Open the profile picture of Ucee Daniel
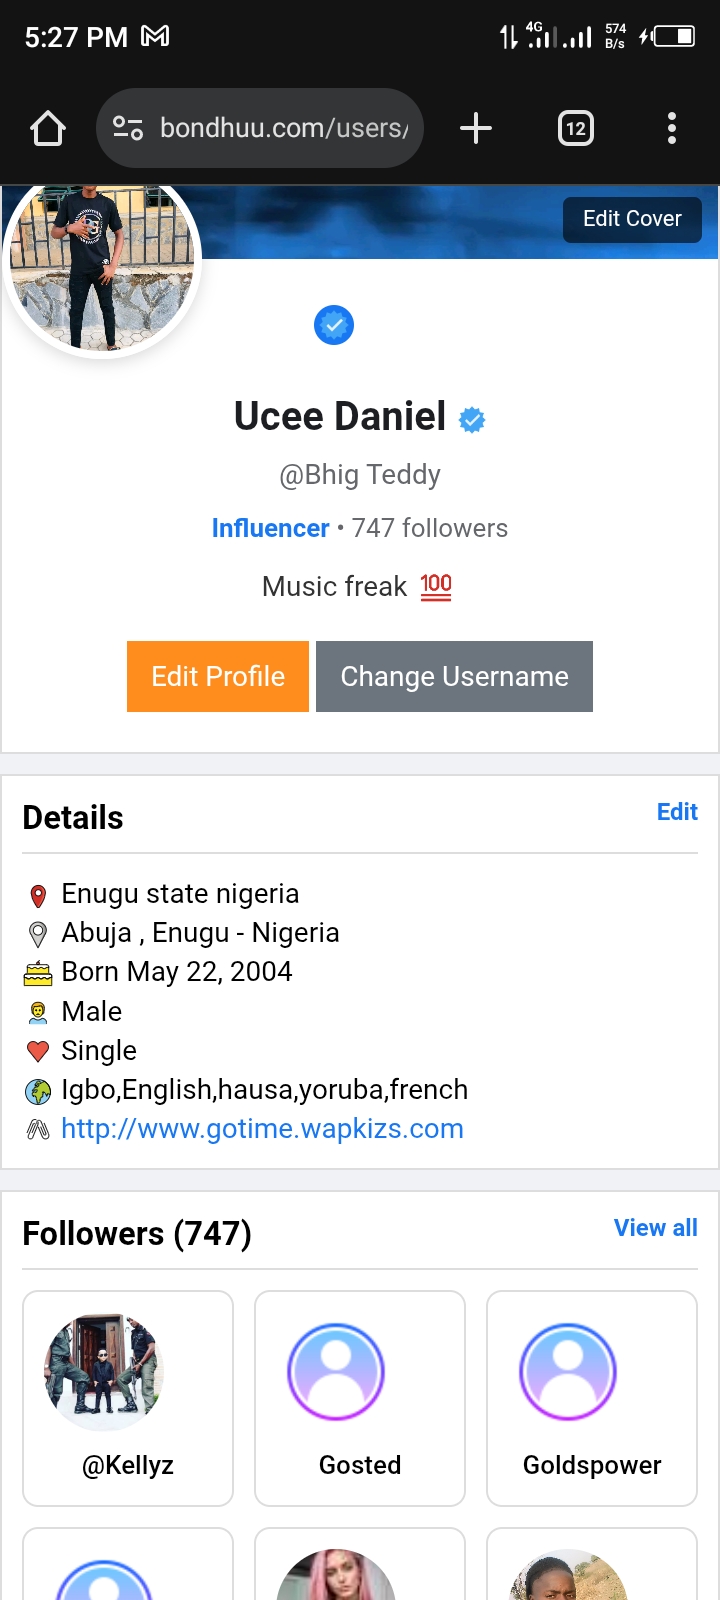Screen dimensions: 720x1600 pos(102,265)
